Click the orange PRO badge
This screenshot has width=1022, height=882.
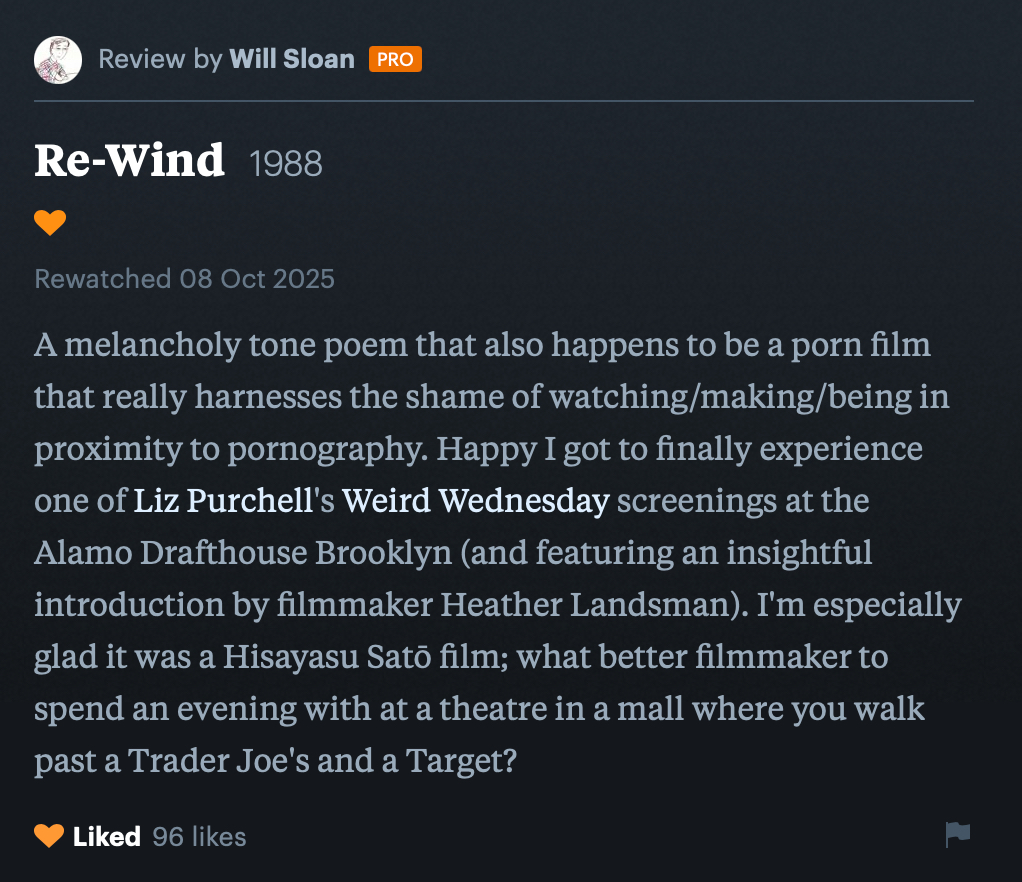coord(395,60)
